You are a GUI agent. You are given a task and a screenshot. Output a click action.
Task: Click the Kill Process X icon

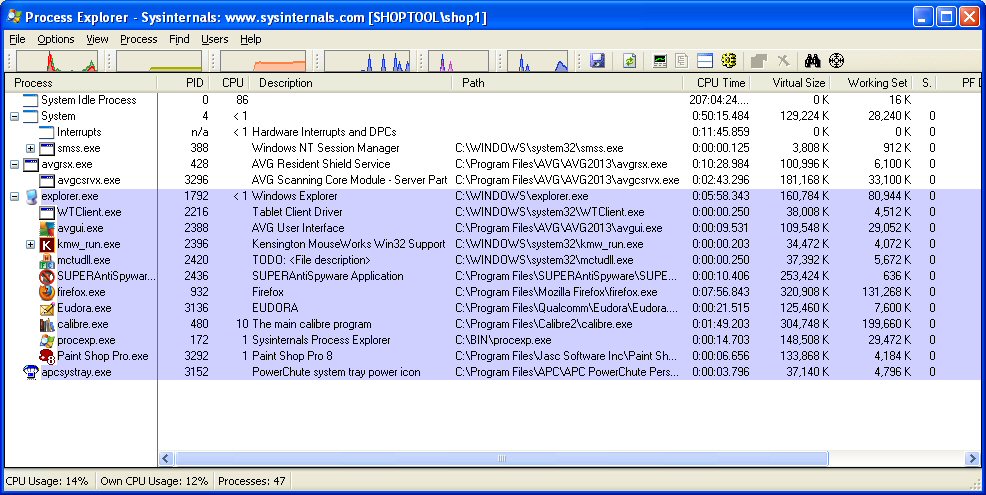pos(783,60)
